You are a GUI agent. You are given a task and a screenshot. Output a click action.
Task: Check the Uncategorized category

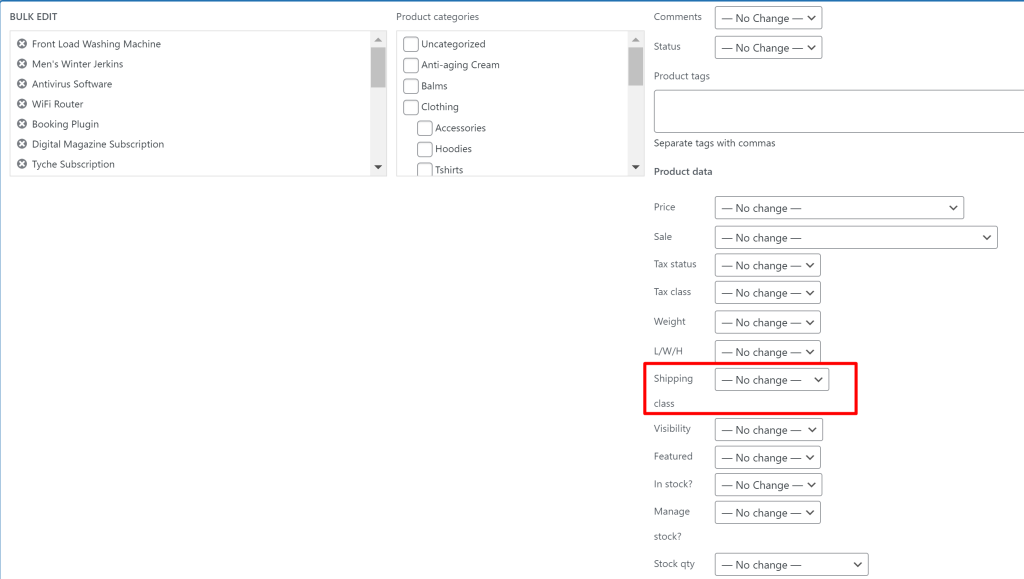[411, 44]
